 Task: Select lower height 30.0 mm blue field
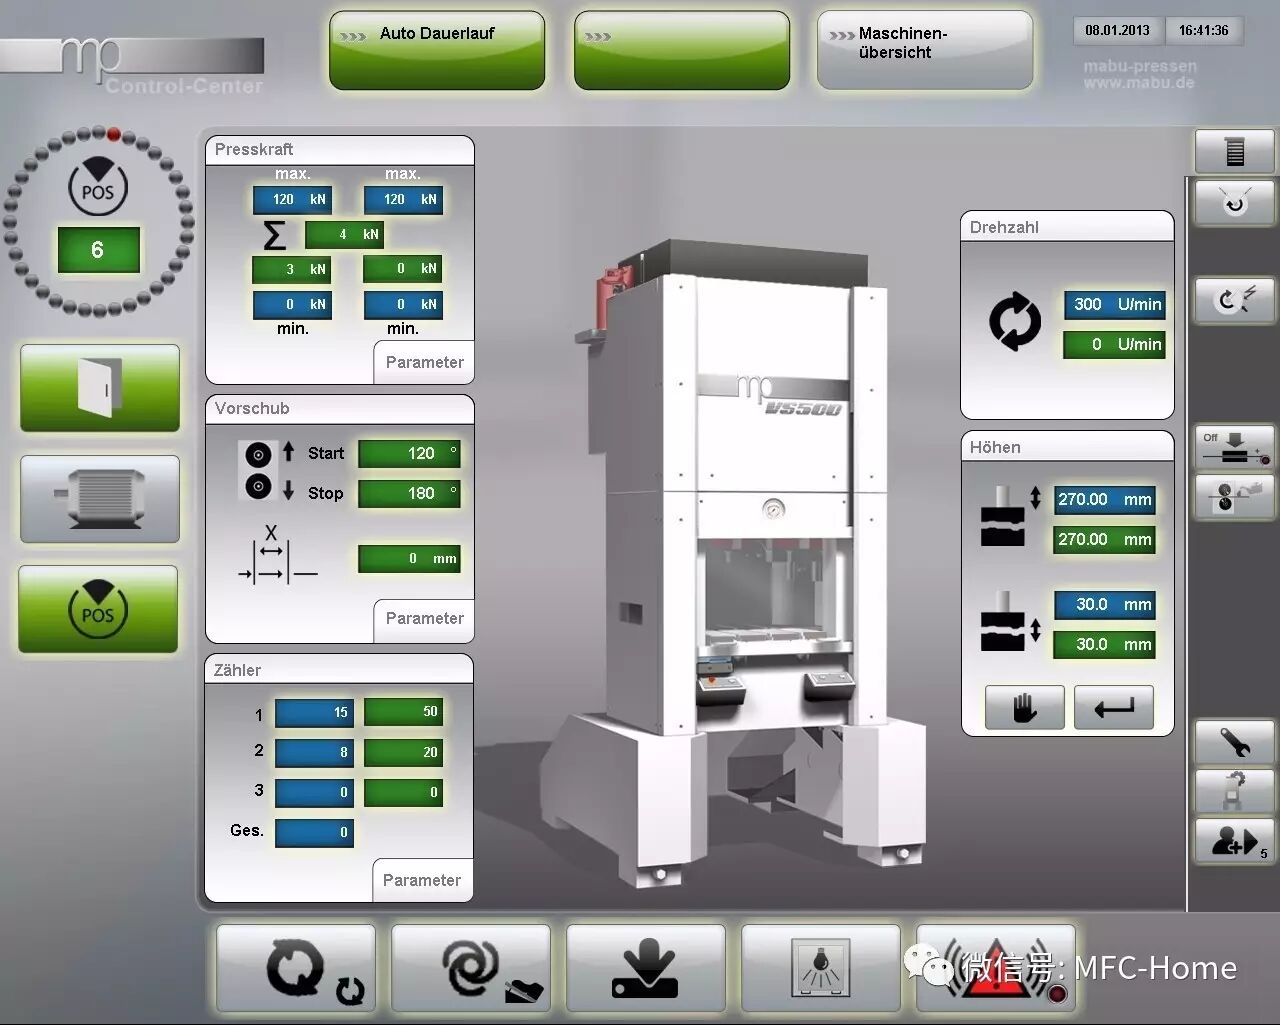coord(1105,605)
